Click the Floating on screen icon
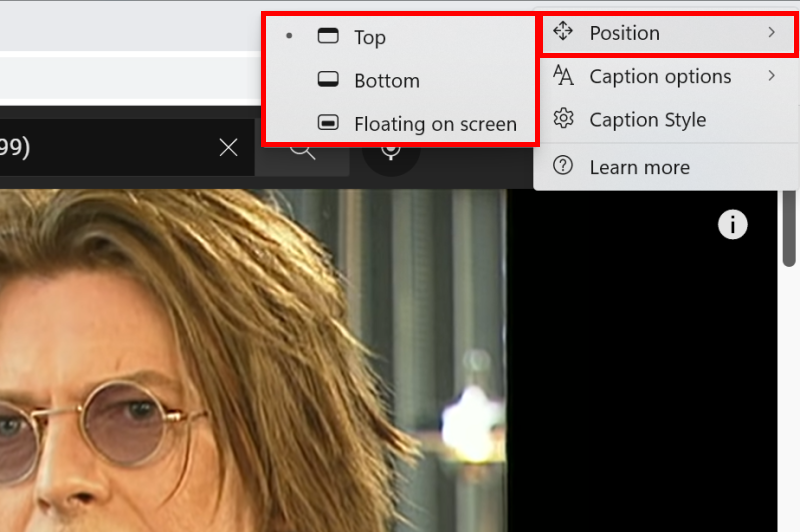 point(328,122)
